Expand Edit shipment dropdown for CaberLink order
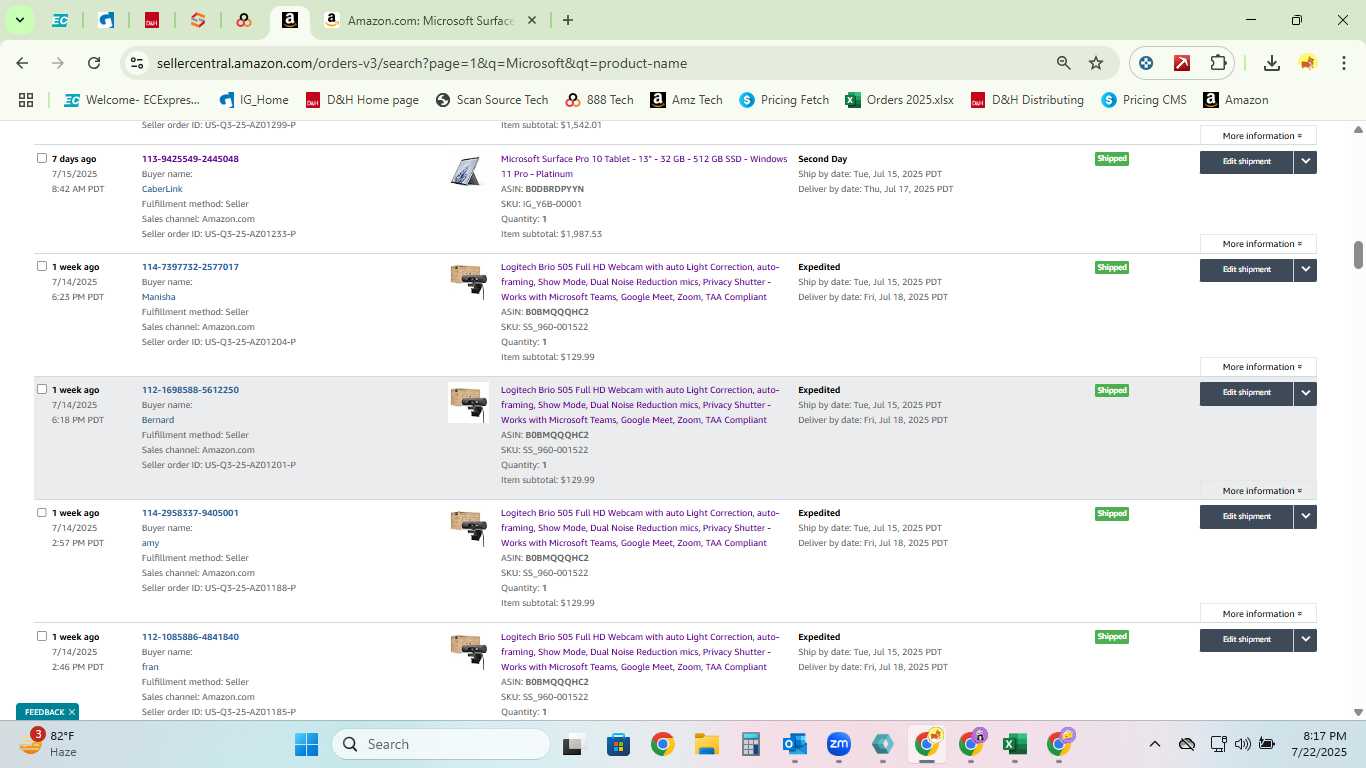 [x=1305, y=161]
